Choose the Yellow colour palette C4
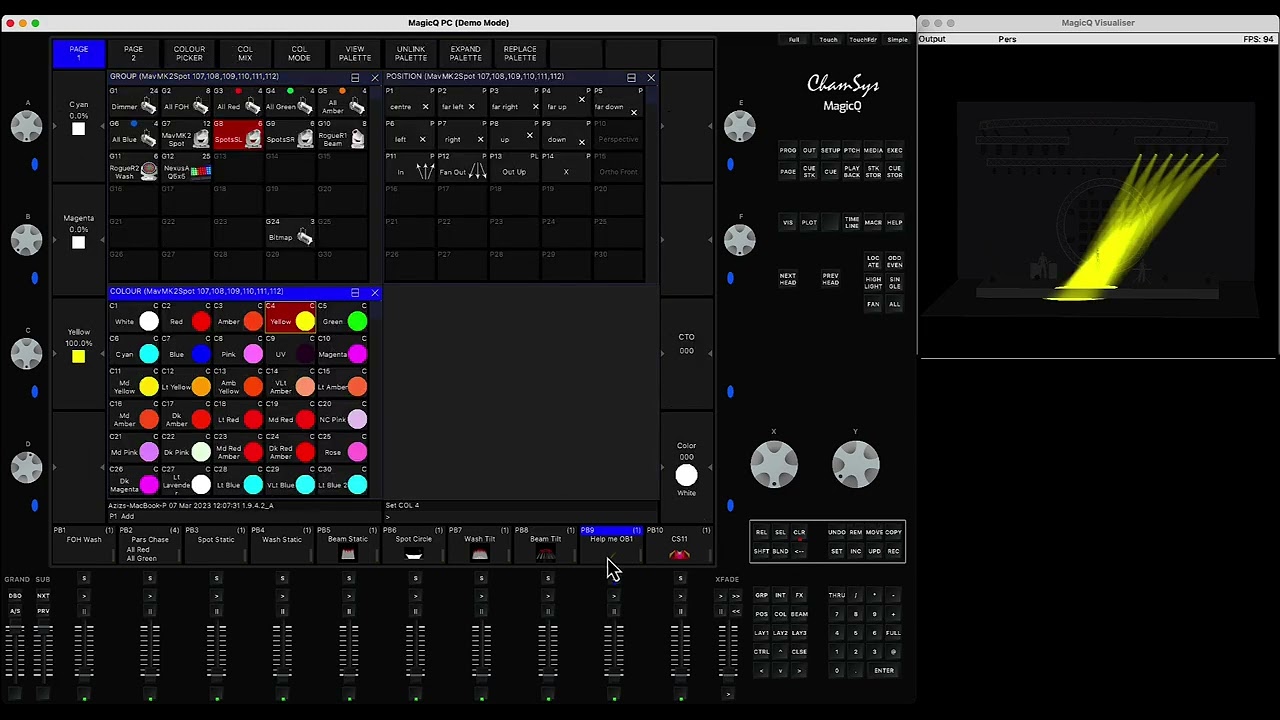The height and width of the screenshot is (720, 1280). click(x=290, y=319)
